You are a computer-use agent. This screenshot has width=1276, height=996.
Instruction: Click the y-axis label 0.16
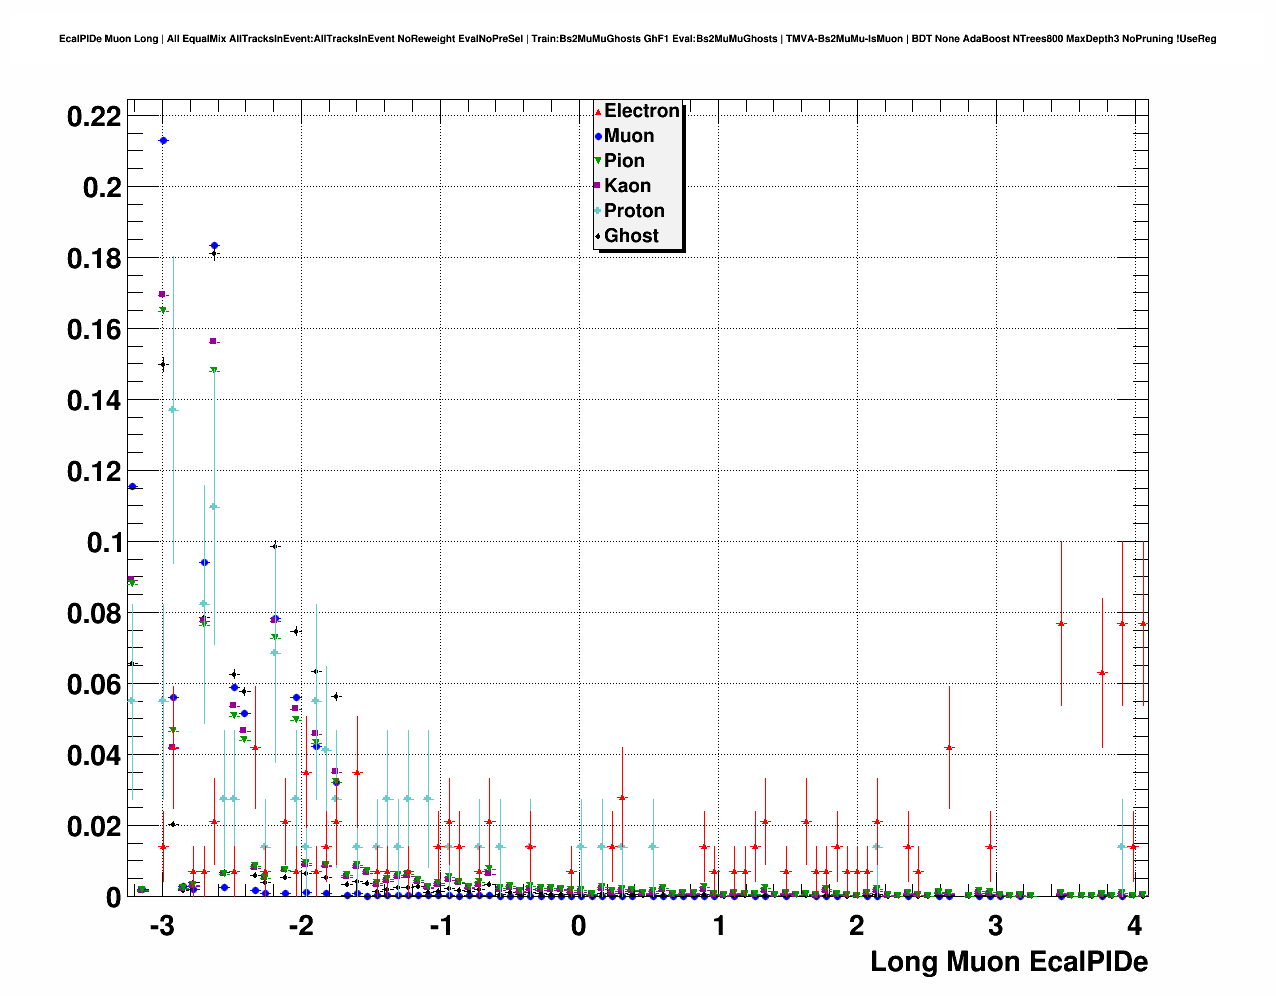(x=94, y=330)
